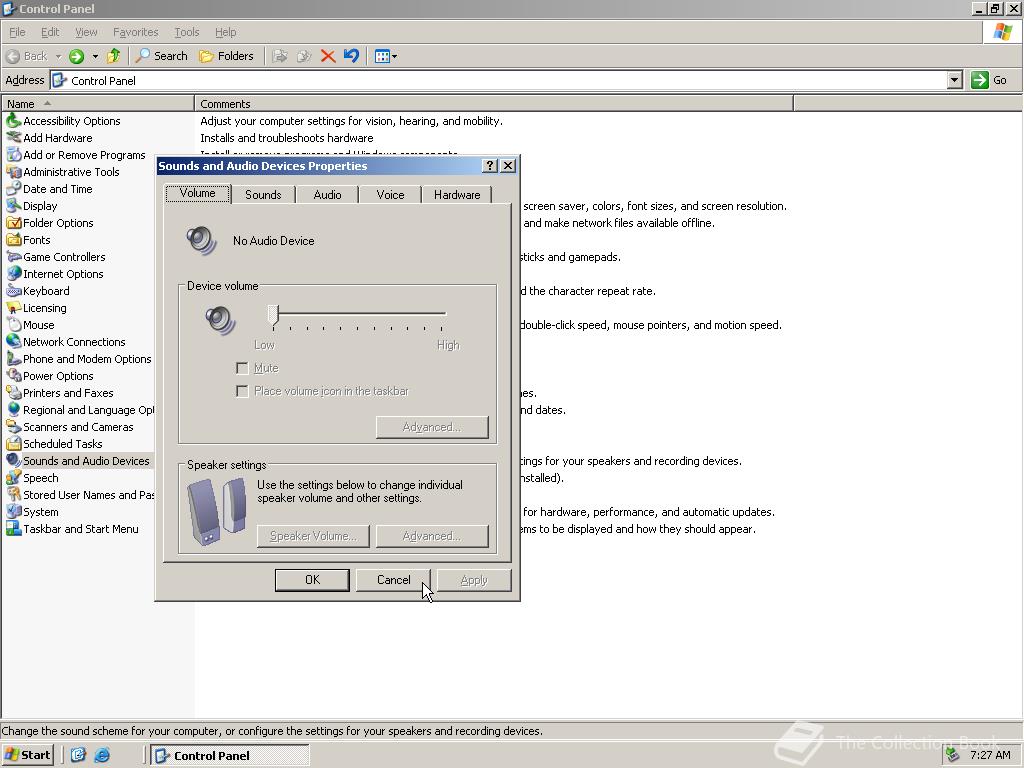
Task: Sort by the Comments column header
Action: click(x=494, y=104)
